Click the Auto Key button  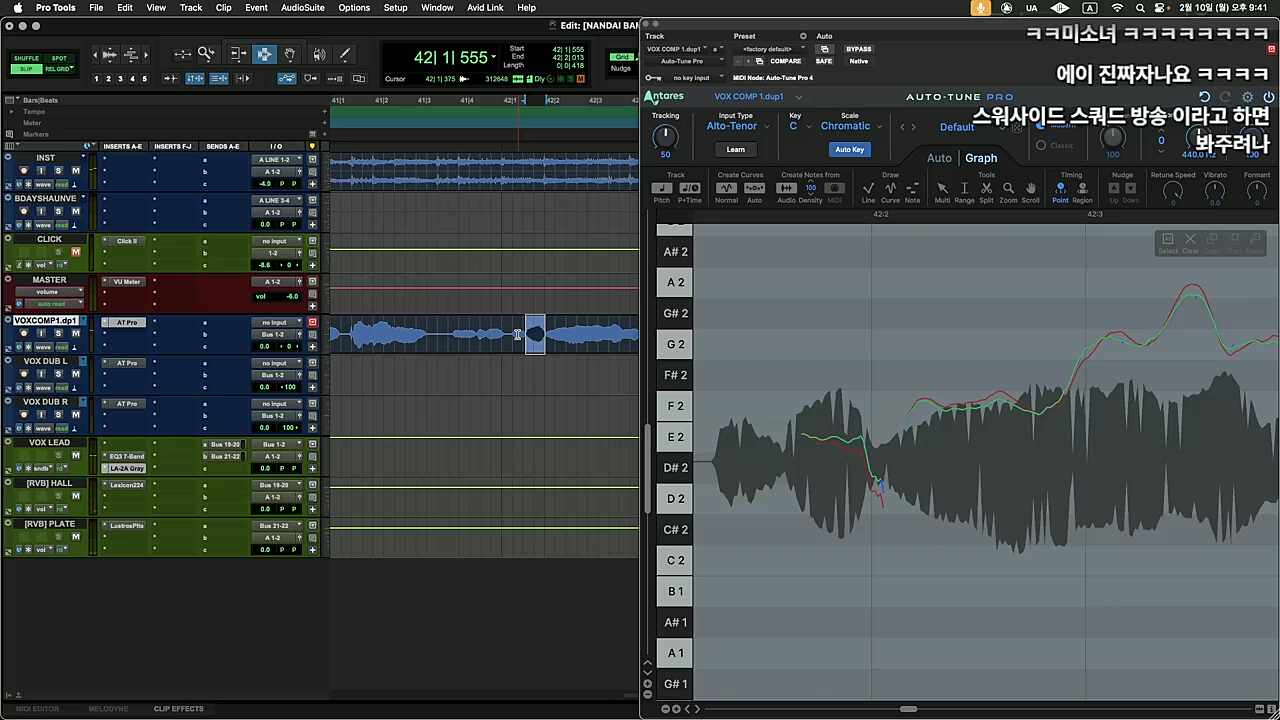click(849, 149)
